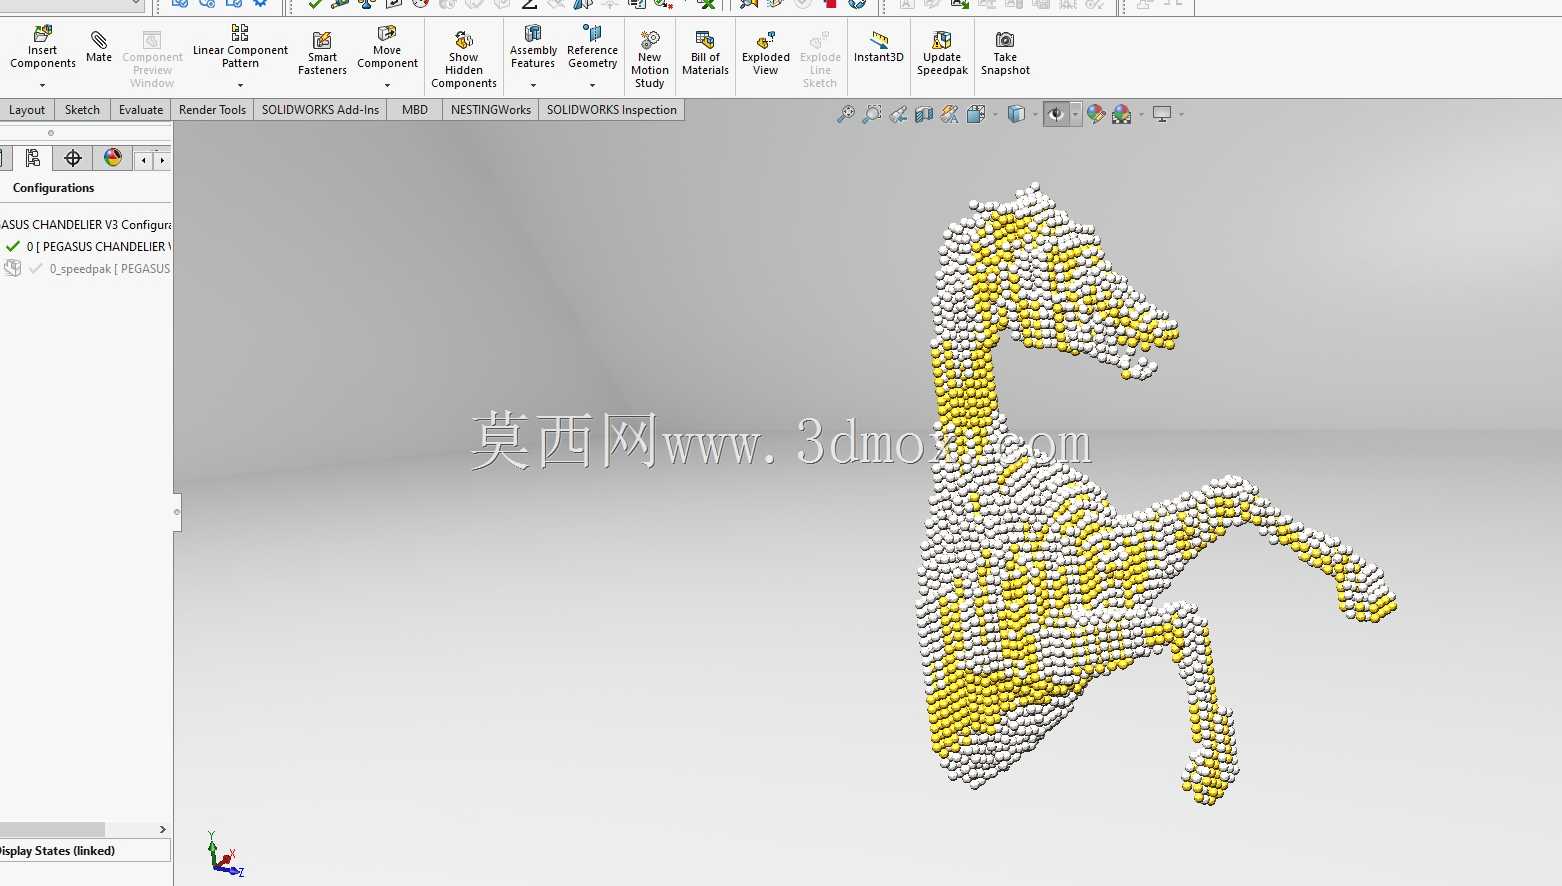Expand Reference Geometry dropdown arrow

[592, 85]
